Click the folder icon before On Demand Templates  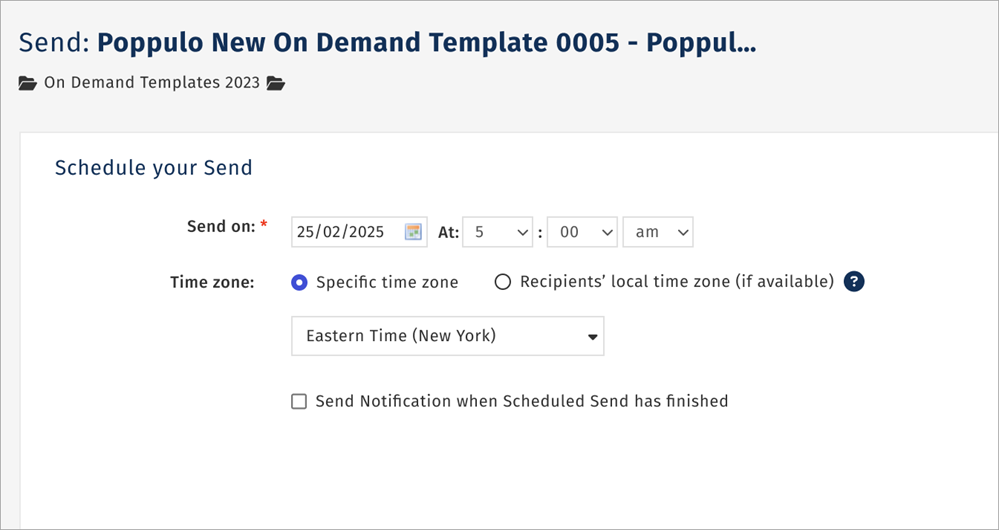[27, 83]
